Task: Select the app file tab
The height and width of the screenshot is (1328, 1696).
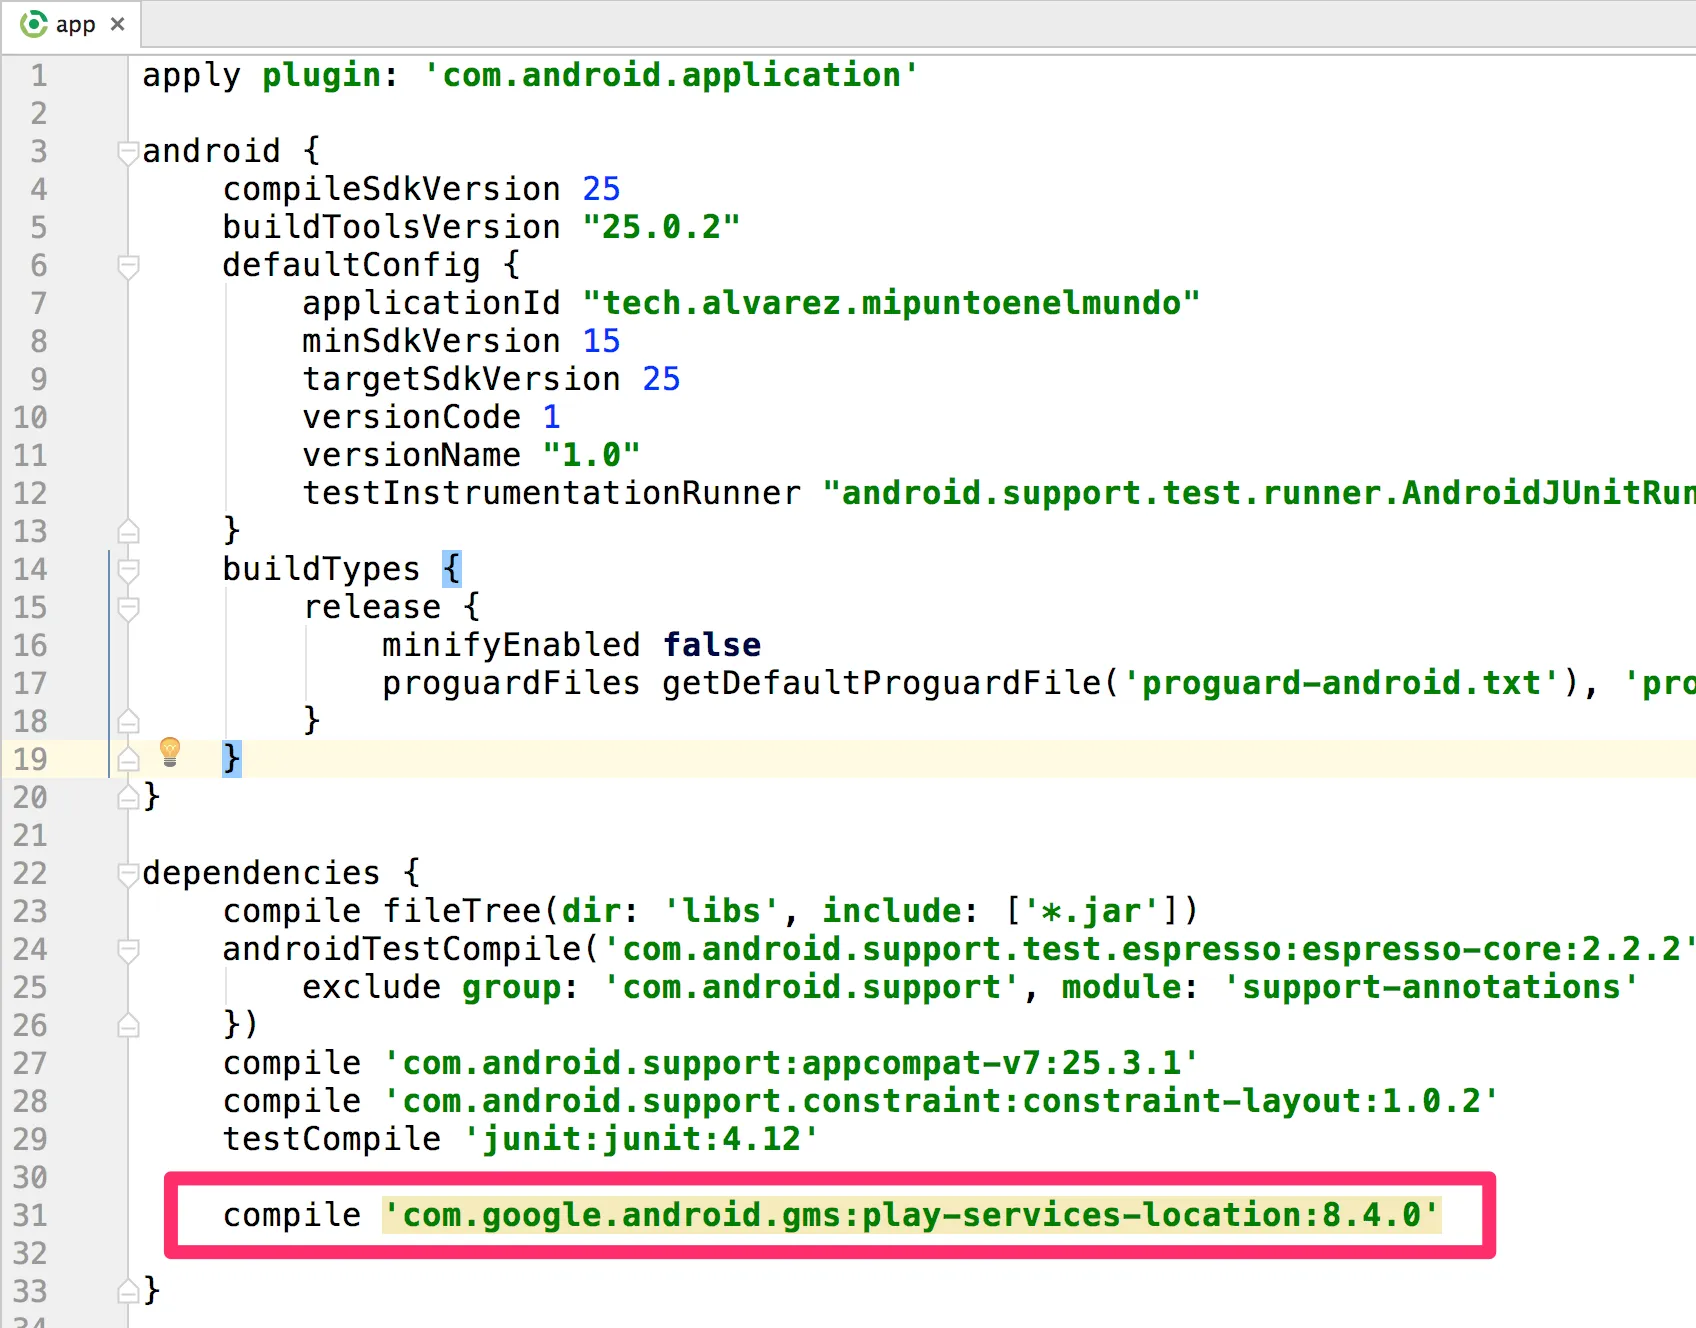Action: [71, 24]
